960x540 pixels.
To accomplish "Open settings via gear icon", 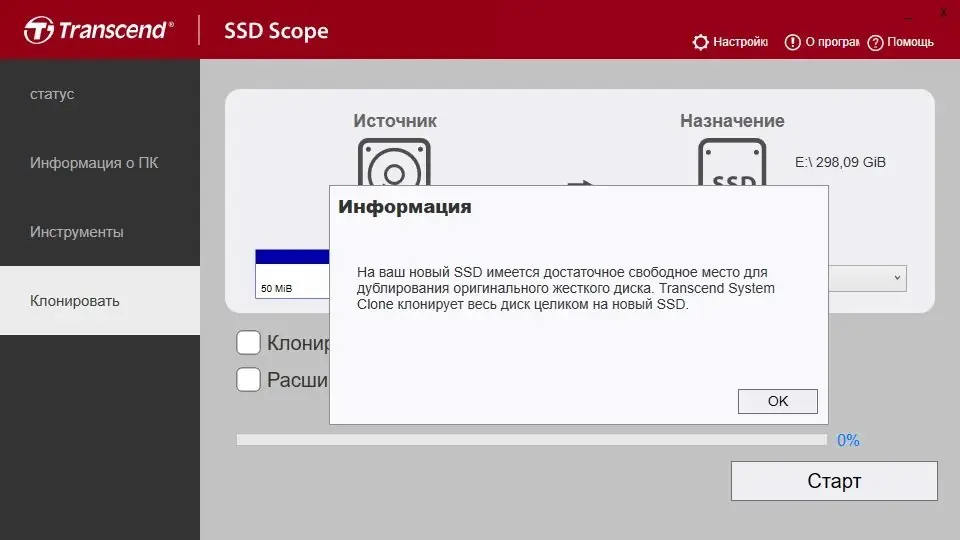I will [x=700, y=42].
